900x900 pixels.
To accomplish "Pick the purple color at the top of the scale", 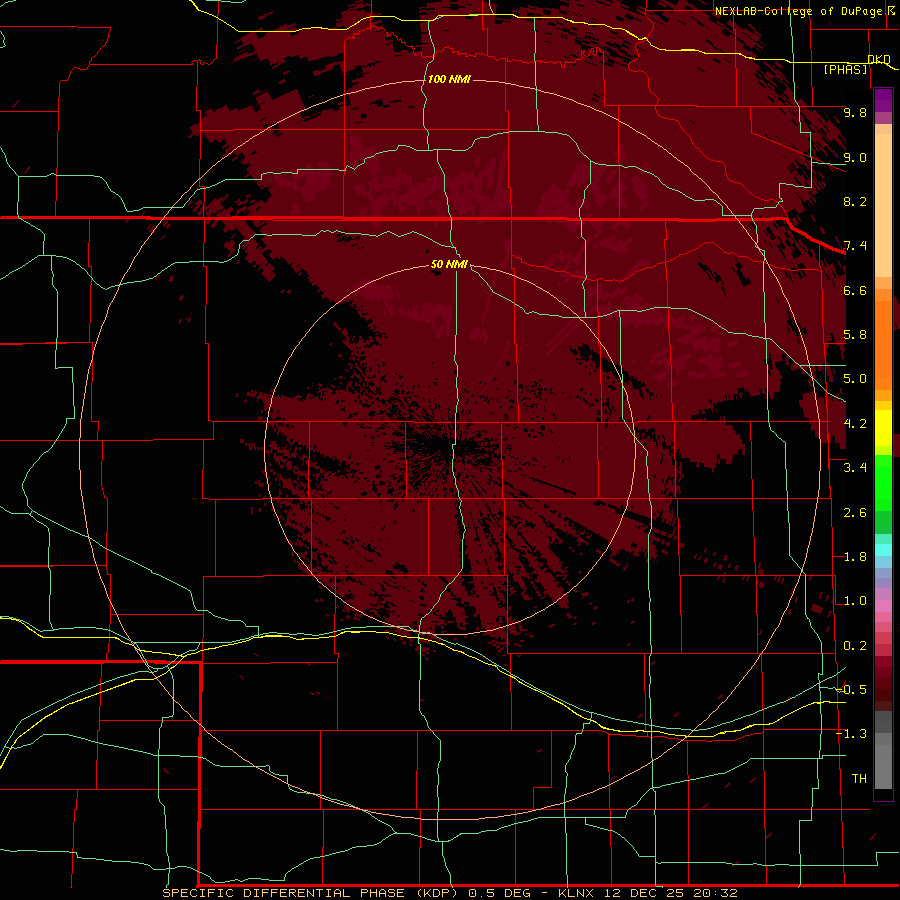I will click(x=883, y=100).
